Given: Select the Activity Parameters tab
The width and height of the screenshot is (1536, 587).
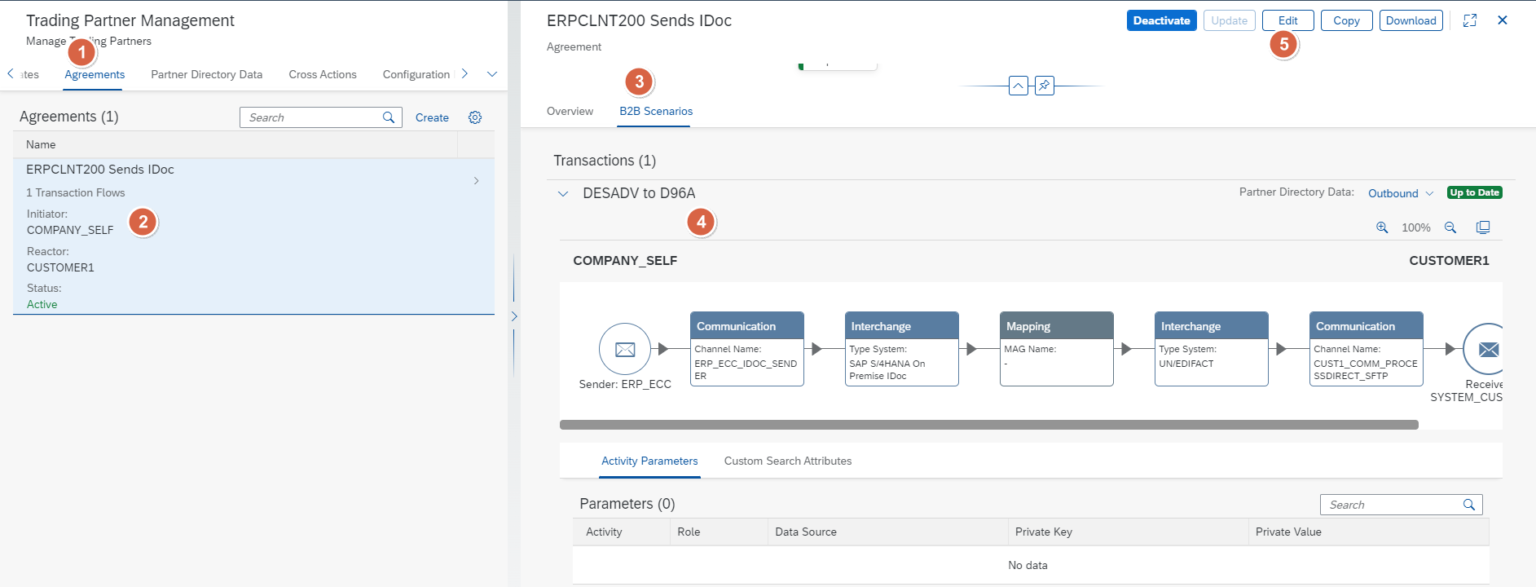Looking at the screenshot, I should (x=649, y=461).
